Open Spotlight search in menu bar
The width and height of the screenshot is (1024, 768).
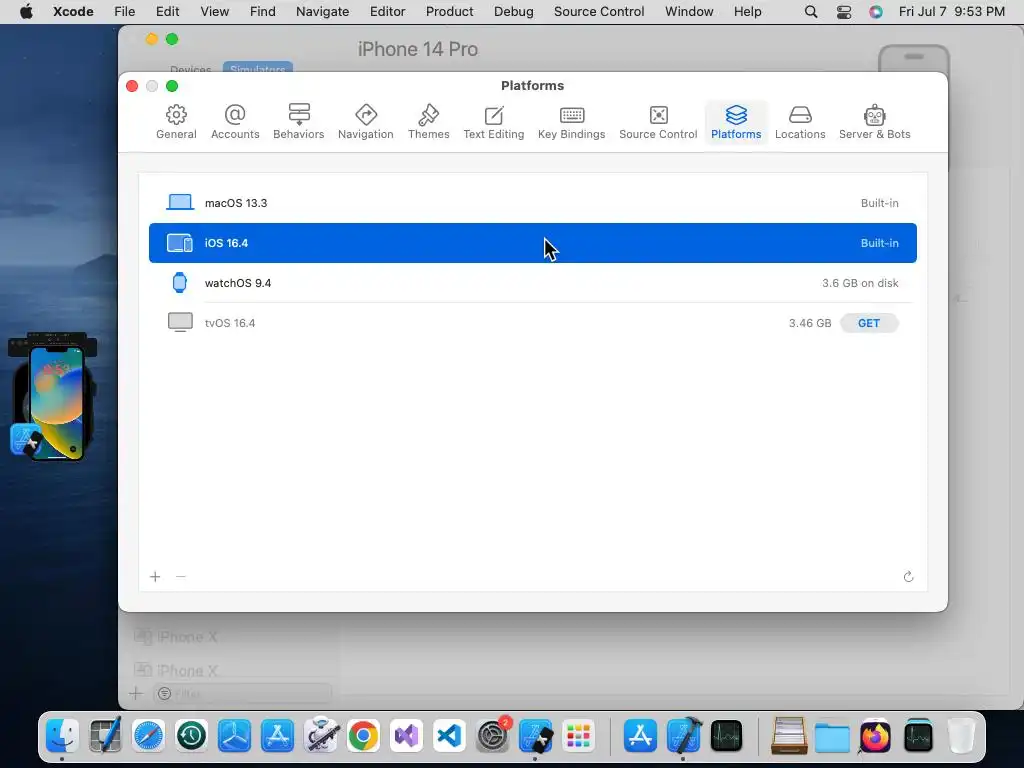pyautogui.click(x=811, y=12)
